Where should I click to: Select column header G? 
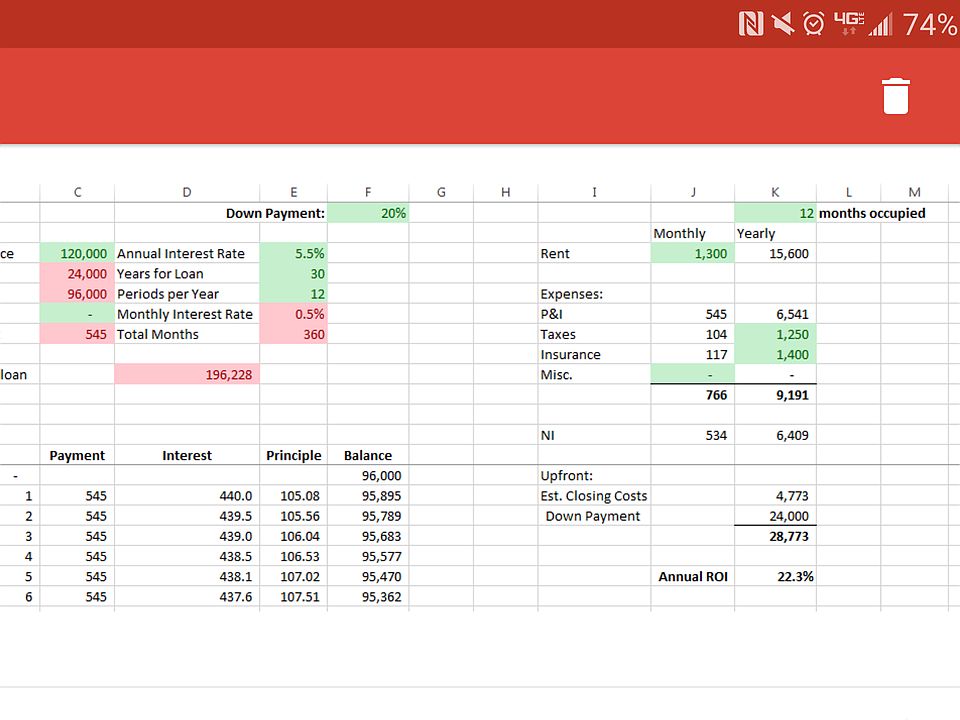pos(441,192)
